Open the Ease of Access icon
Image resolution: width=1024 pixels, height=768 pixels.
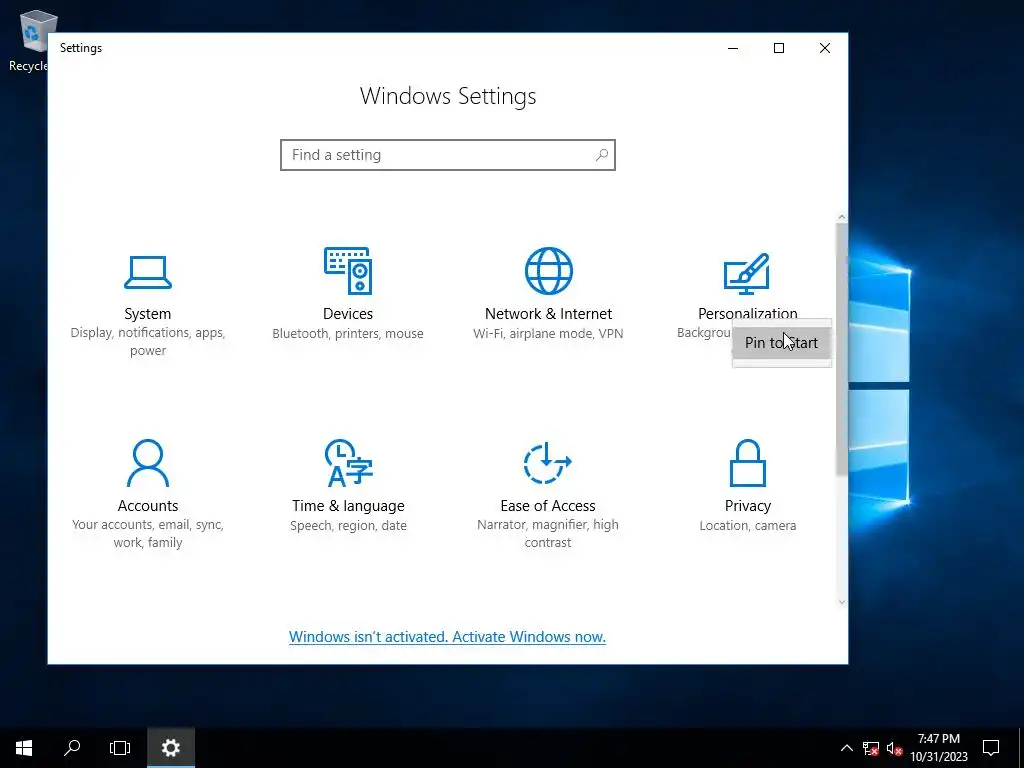(547, 463)
